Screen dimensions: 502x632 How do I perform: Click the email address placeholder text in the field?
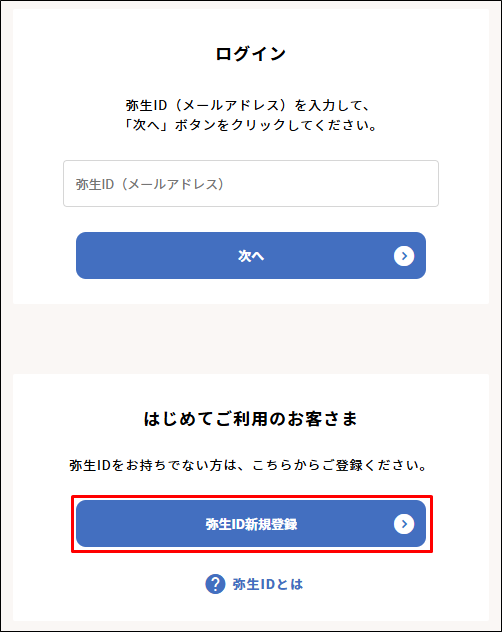click(x=150, y=184)
